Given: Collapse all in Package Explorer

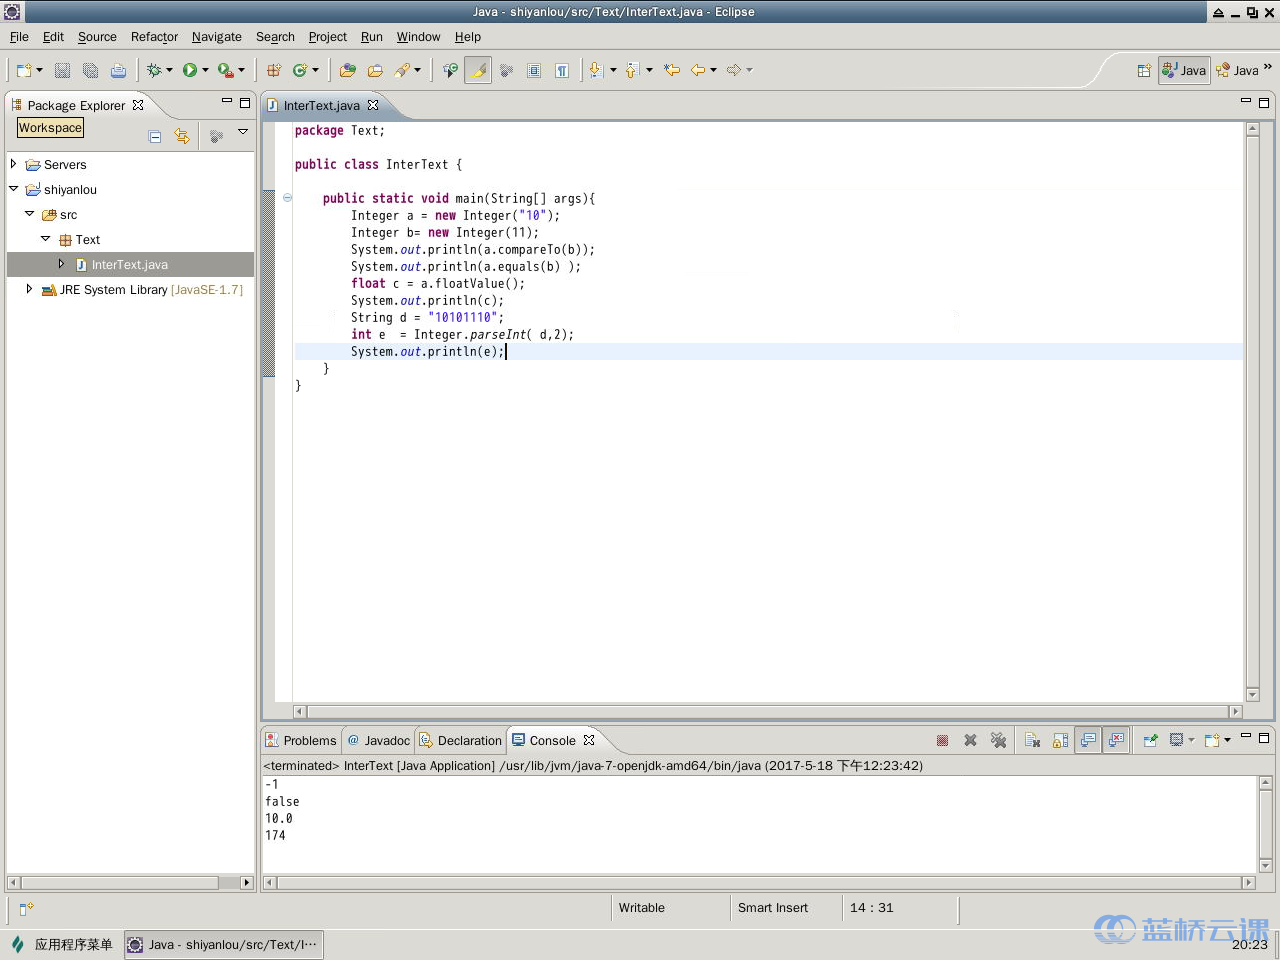Looking at the screenshot, I should (x=155, y=136).
